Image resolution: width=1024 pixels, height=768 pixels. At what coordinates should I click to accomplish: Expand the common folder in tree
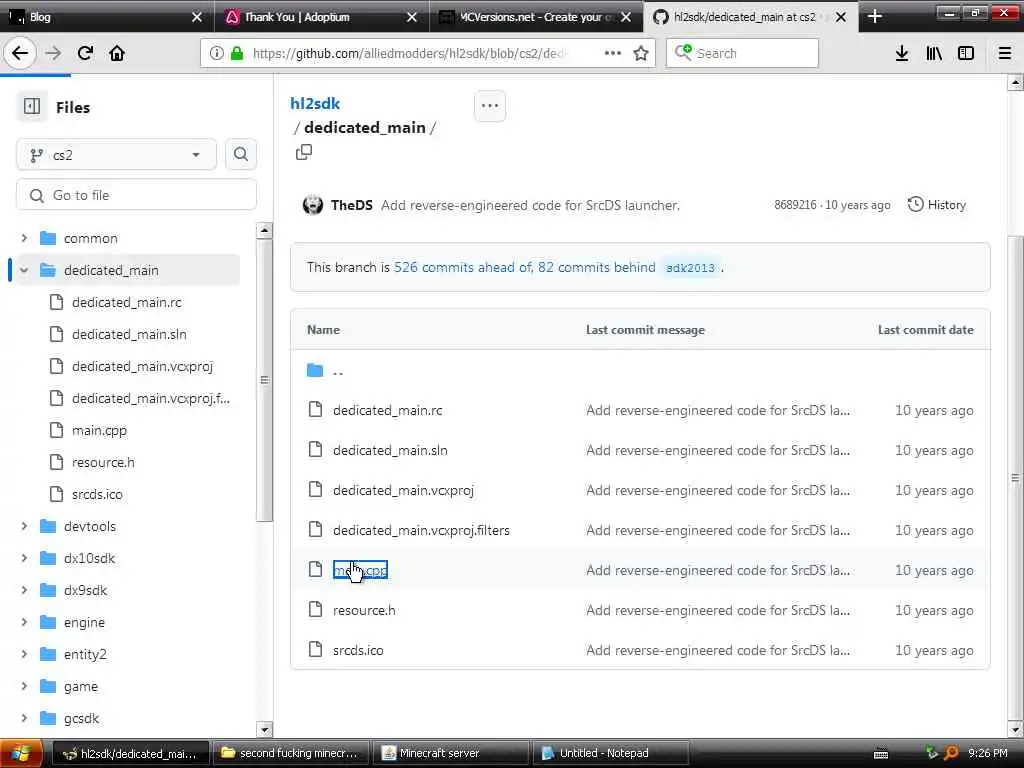[24, 238]
